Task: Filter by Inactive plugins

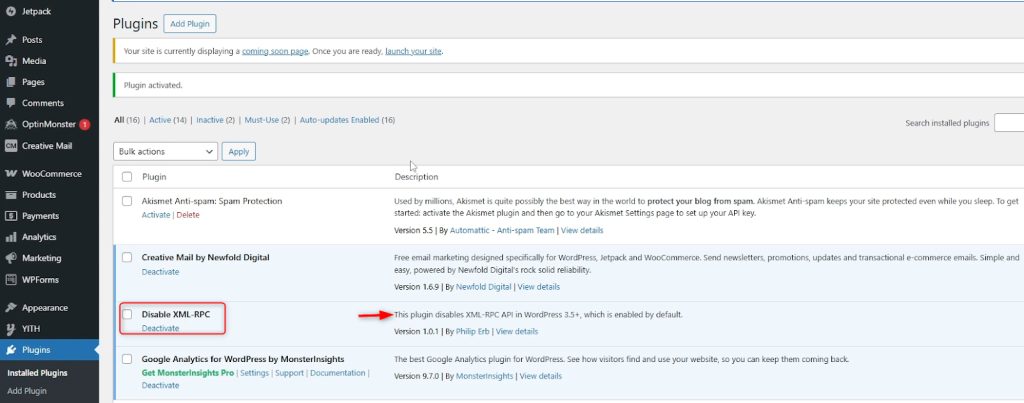Action: [x=210, y=120]
